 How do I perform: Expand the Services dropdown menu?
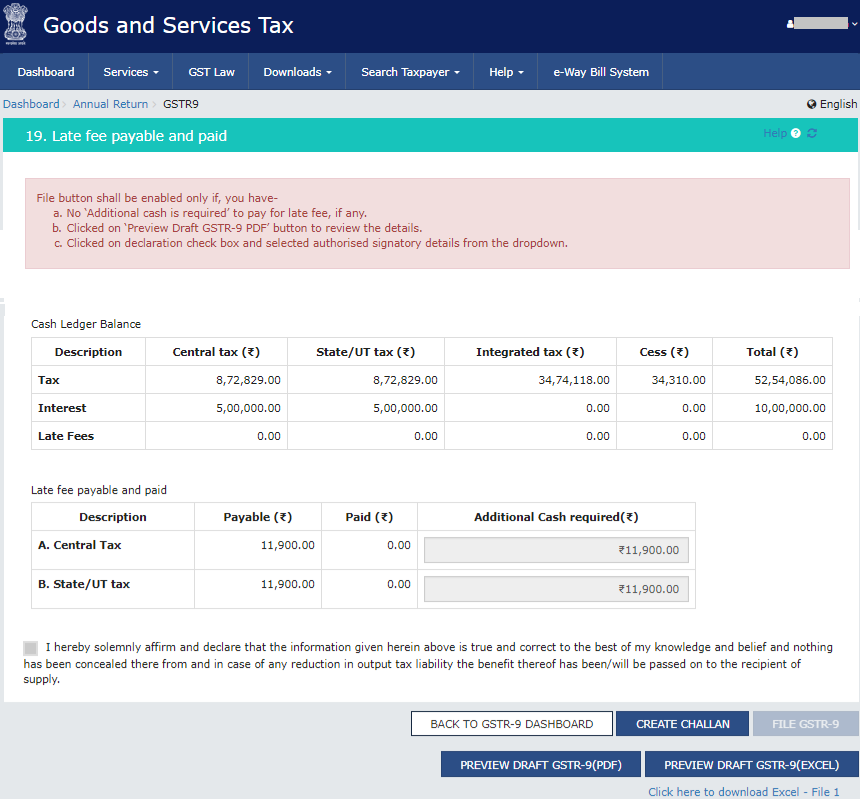click(131, 72)
